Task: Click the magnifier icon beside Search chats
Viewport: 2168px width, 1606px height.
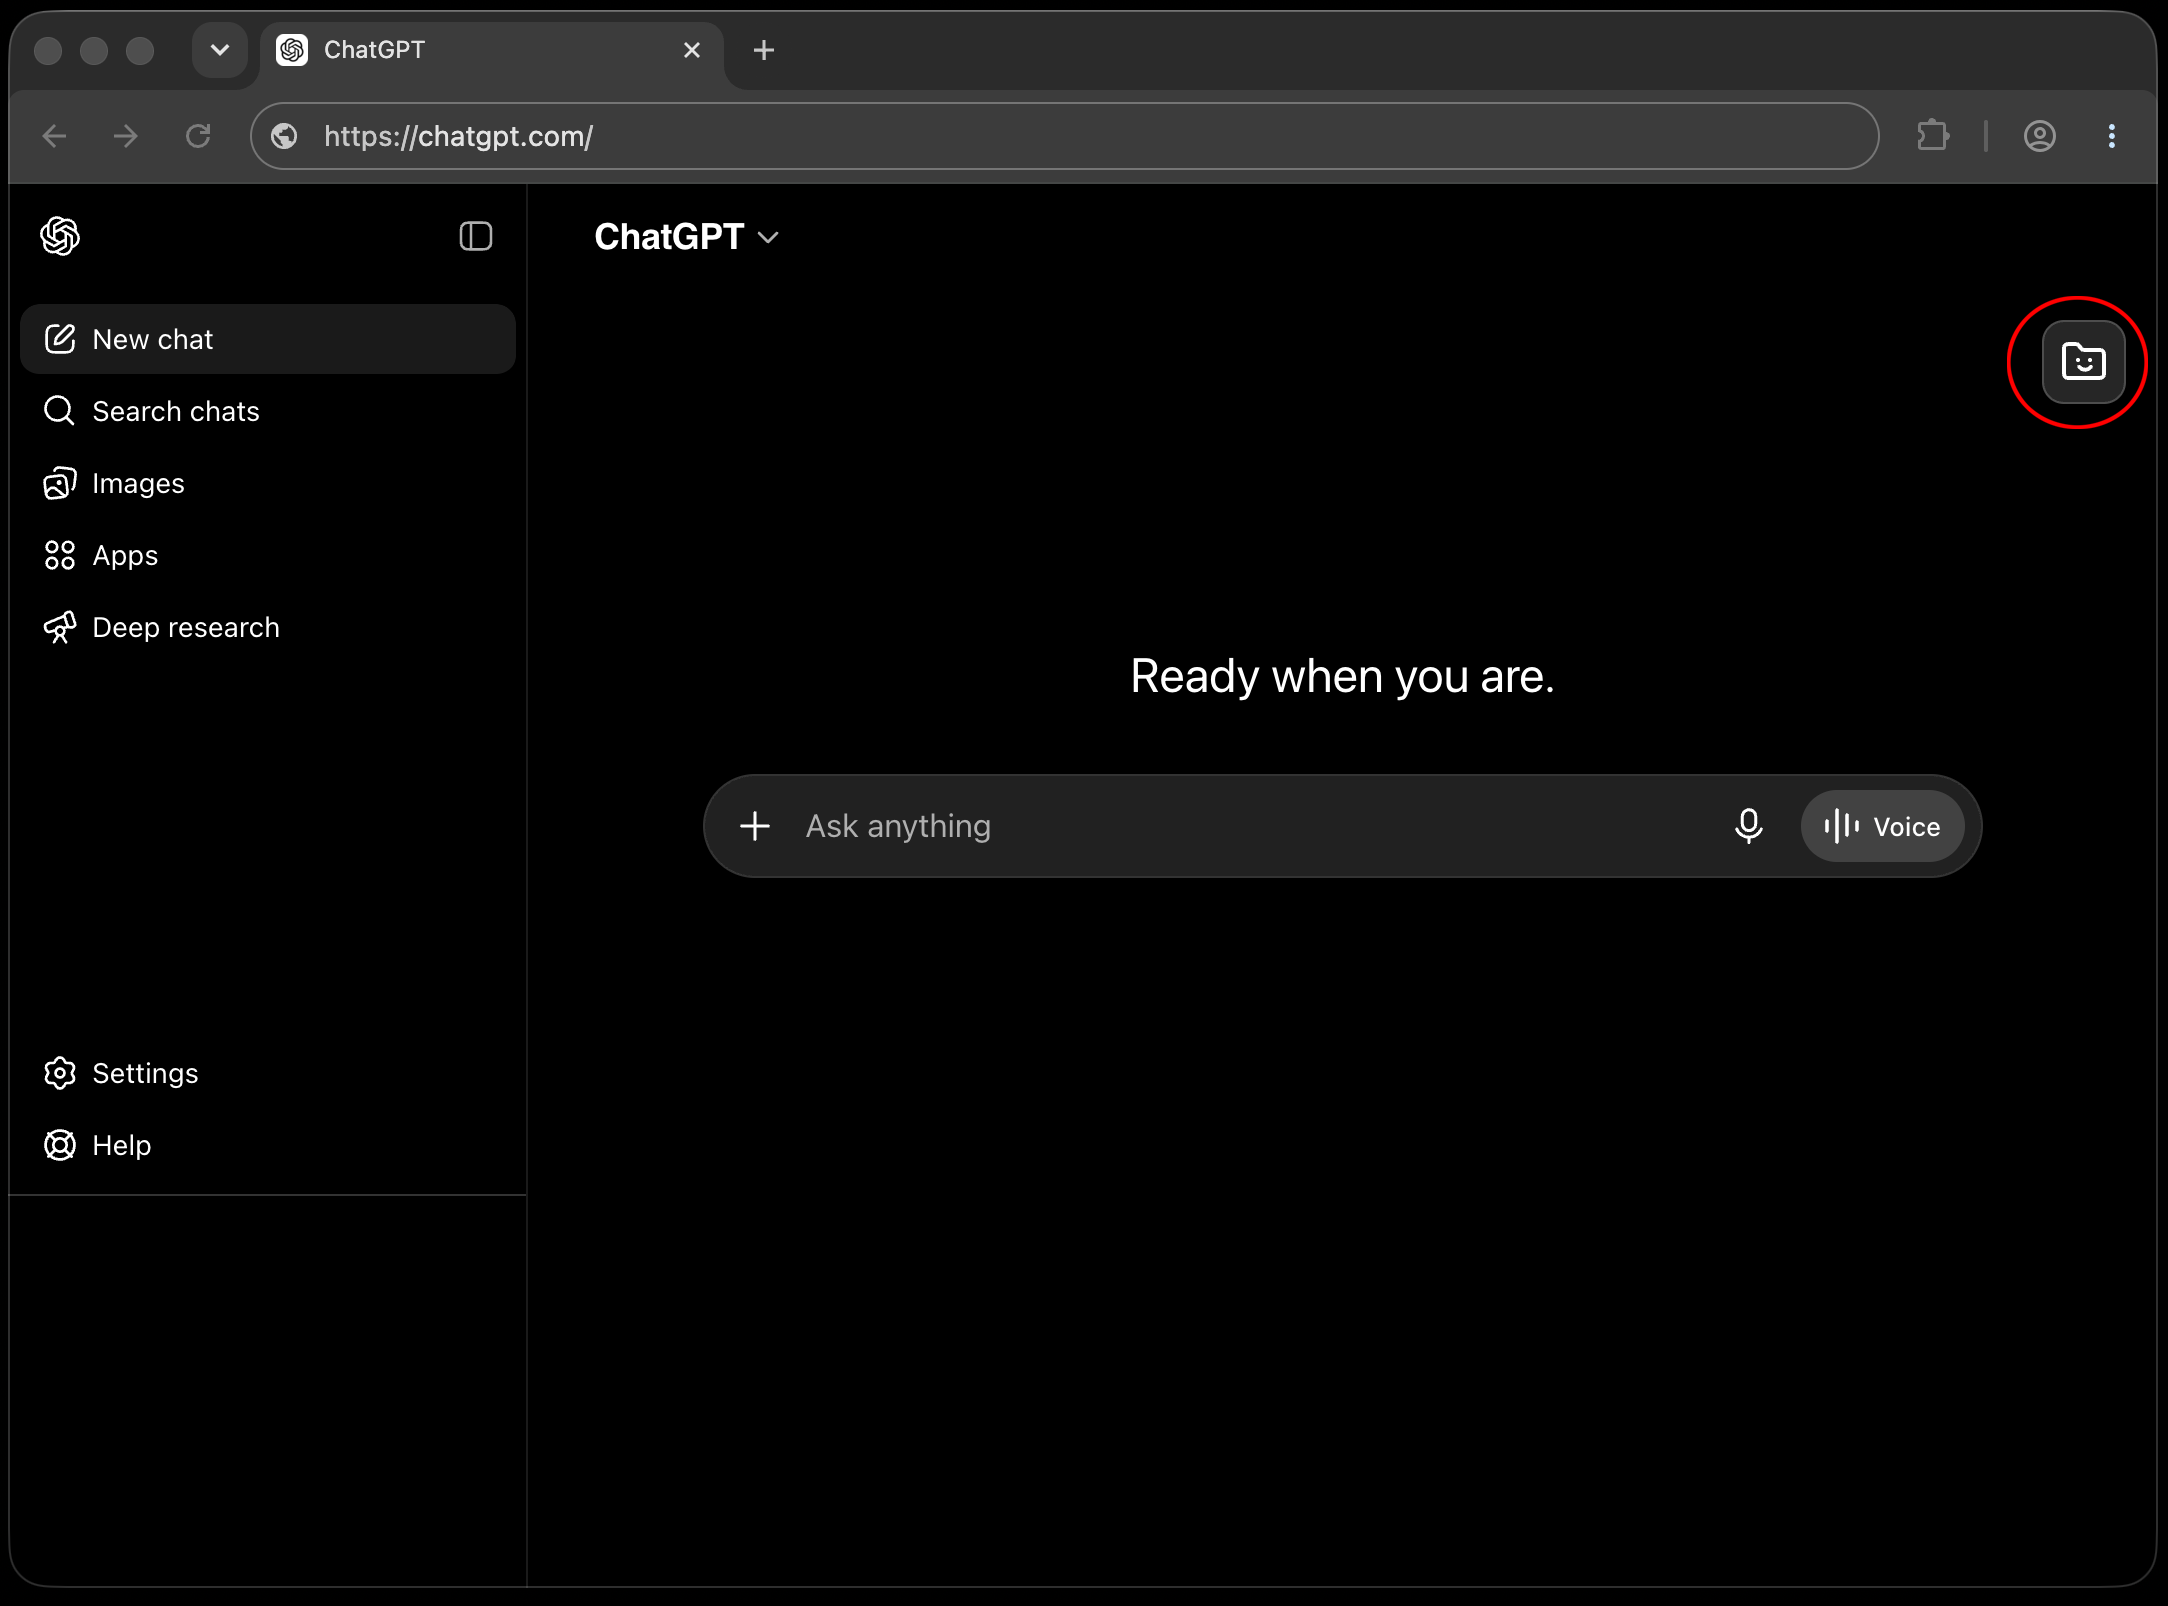Action: 60,411
